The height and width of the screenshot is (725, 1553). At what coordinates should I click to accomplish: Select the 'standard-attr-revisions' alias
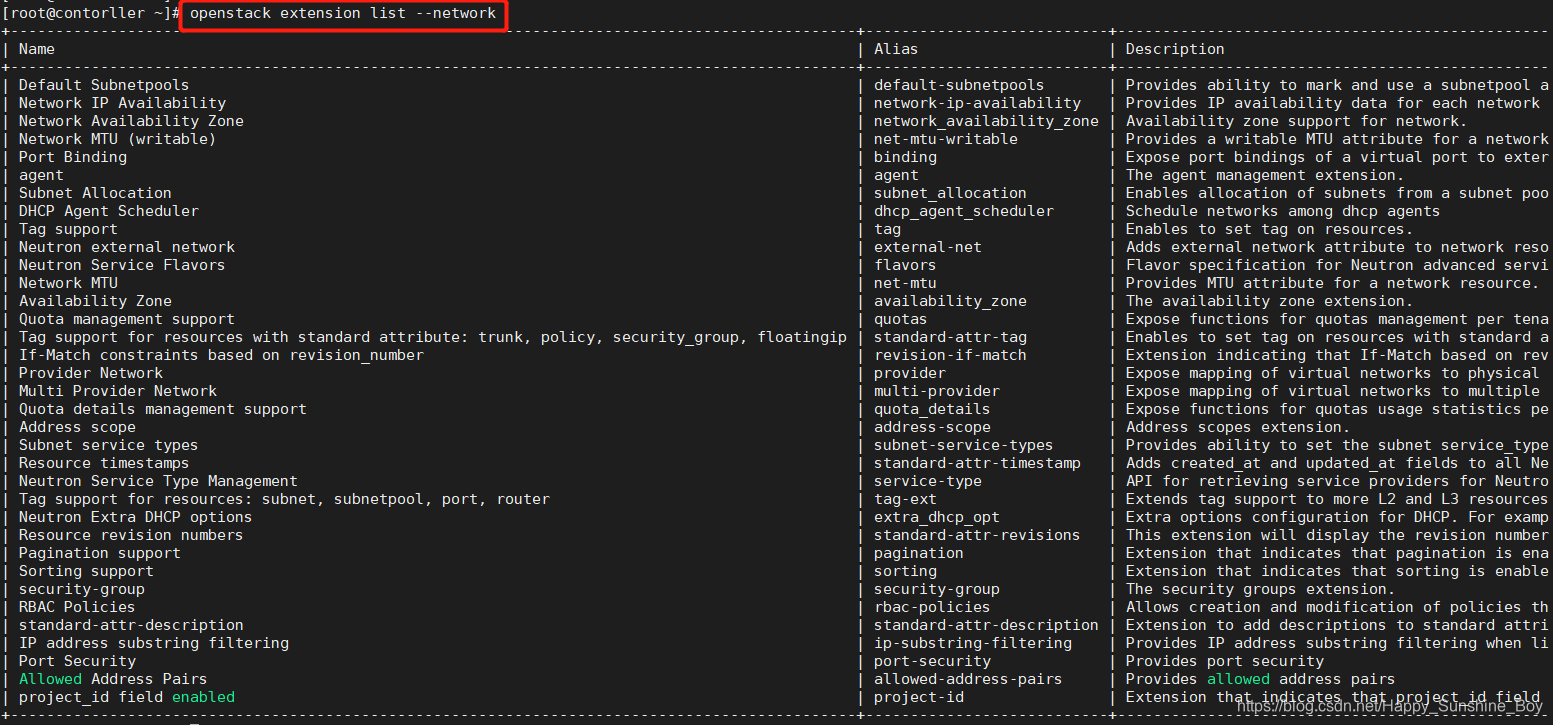pos(977,535)
